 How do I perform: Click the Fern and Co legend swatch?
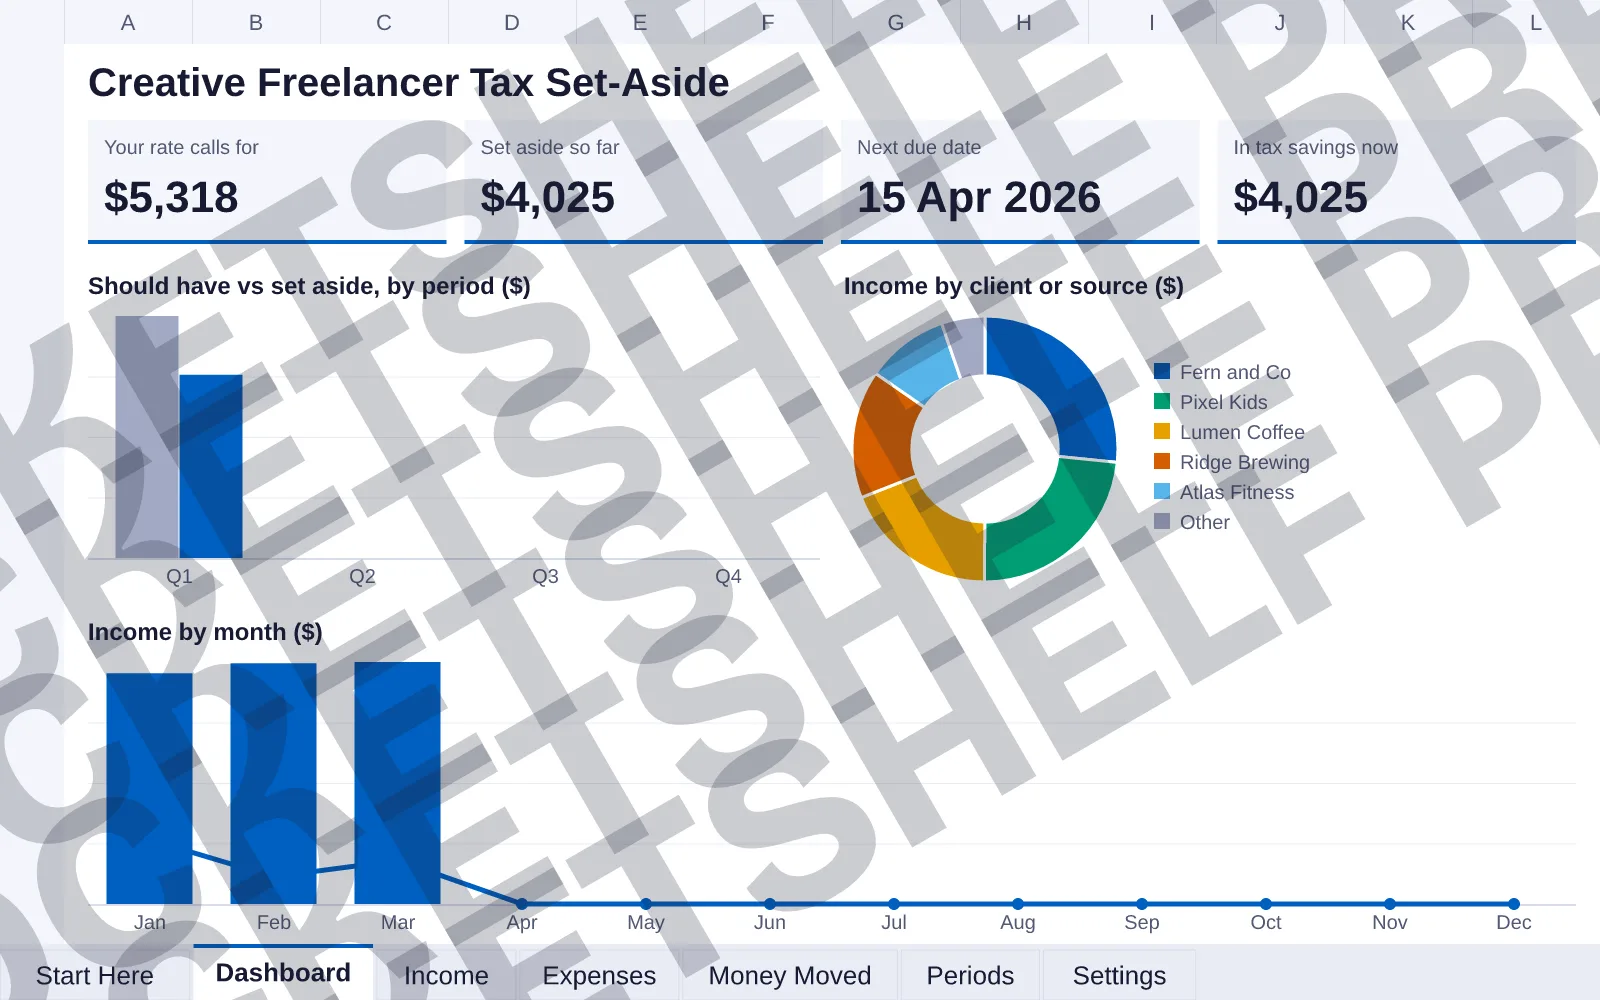(x=1162, y=371)
